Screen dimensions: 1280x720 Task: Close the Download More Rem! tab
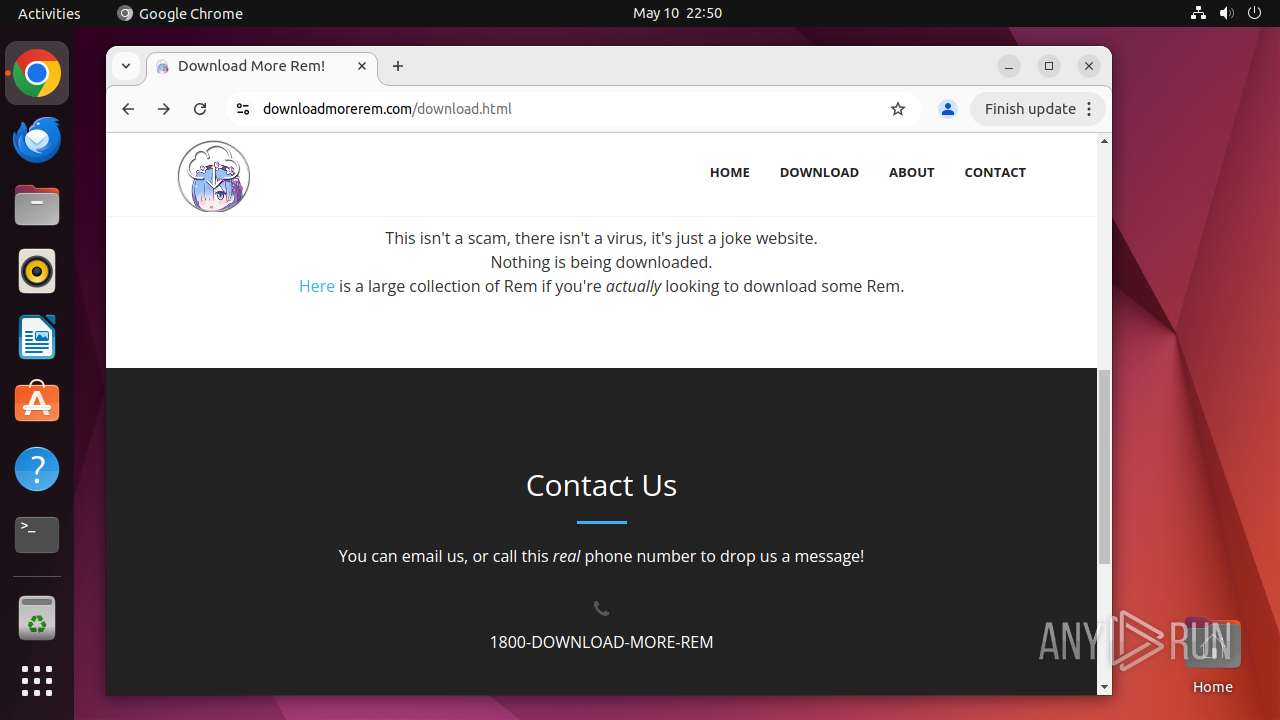click(362, 66)
